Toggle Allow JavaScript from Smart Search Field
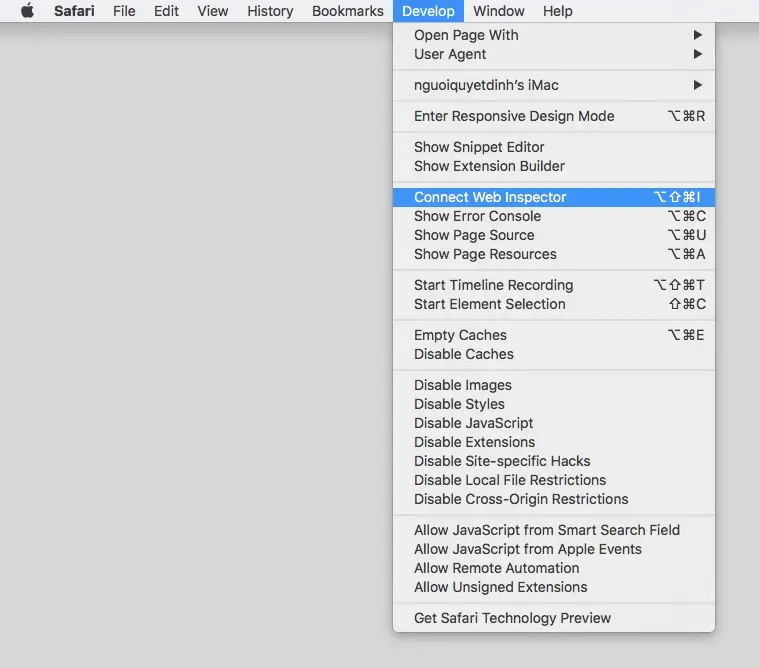The image size is (759, 668). pos(554,530)
